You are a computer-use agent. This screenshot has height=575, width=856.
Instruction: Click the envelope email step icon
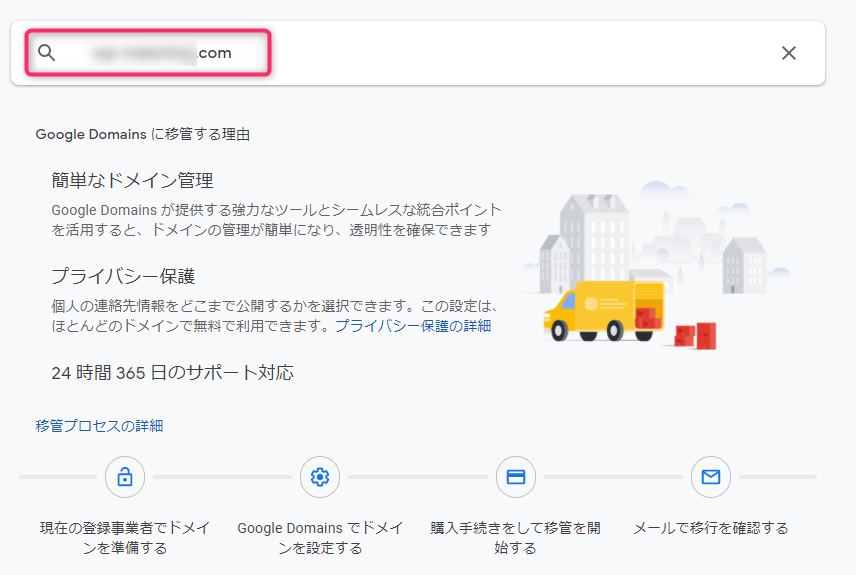point(710,477)
